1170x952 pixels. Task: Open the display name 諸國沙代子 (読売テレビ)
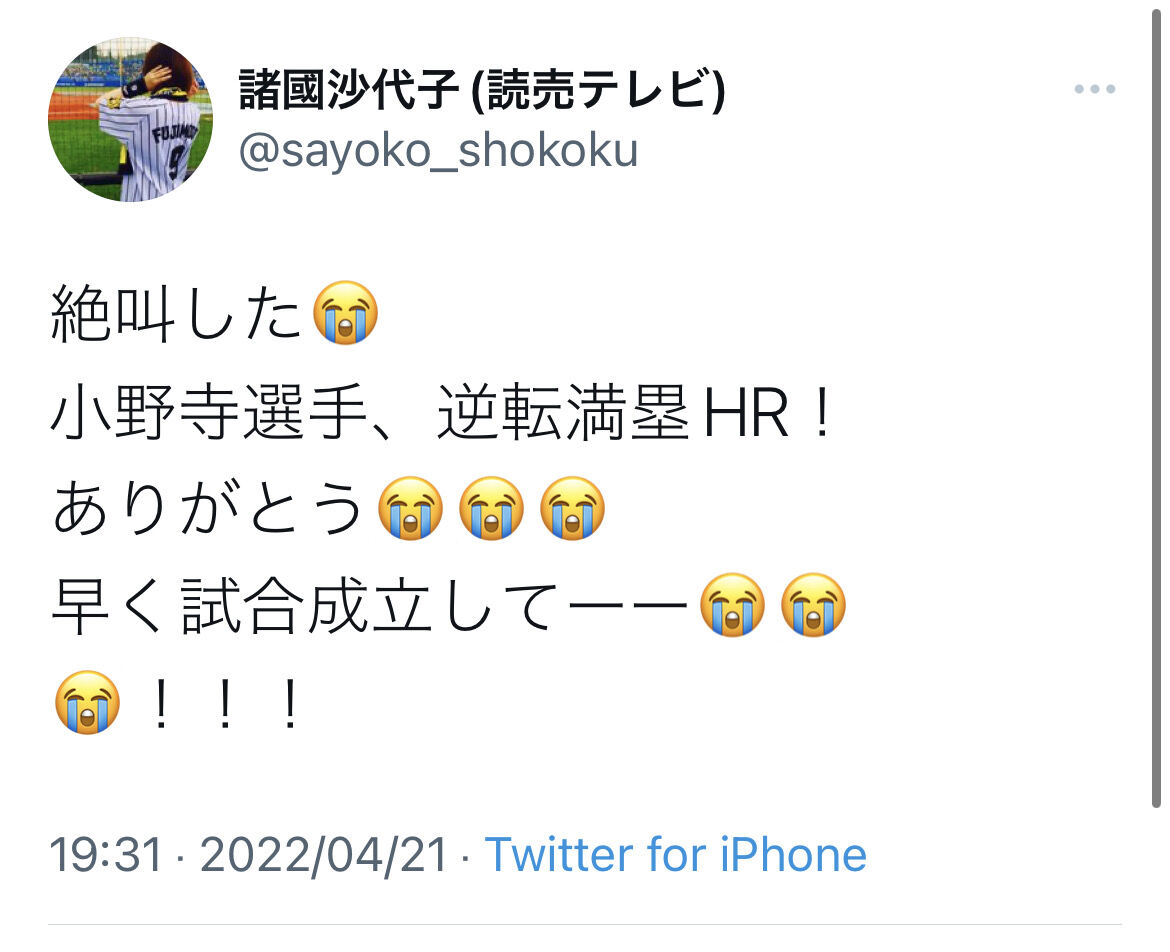point(482,89)
